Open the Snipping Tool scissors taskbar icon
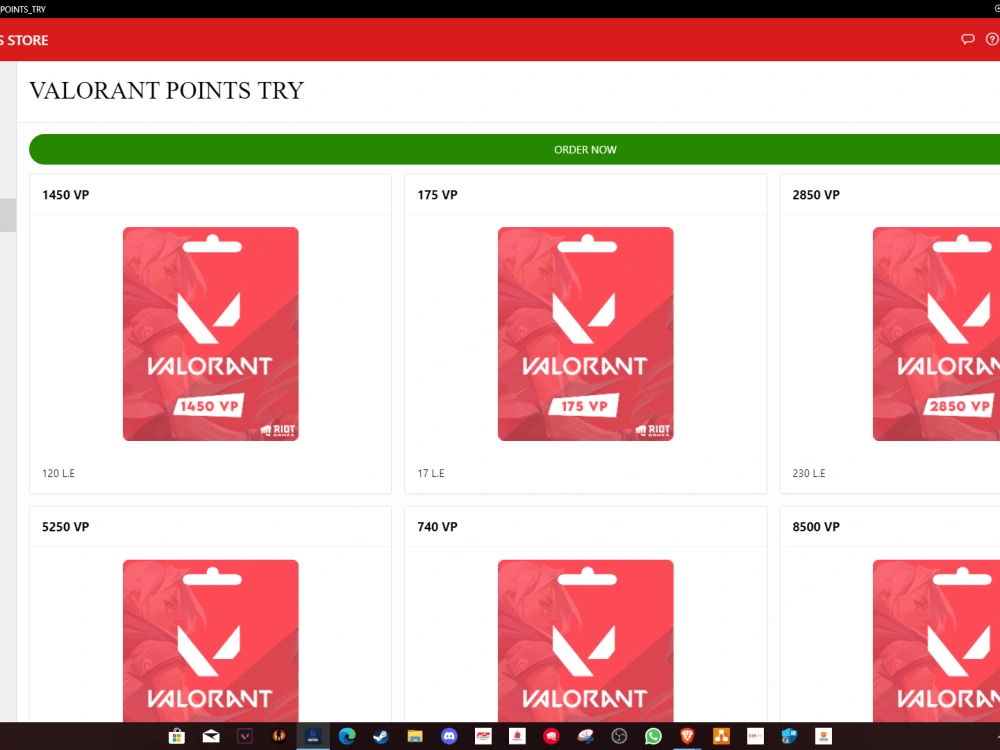 pyautogui.click(x=585, y=737)
